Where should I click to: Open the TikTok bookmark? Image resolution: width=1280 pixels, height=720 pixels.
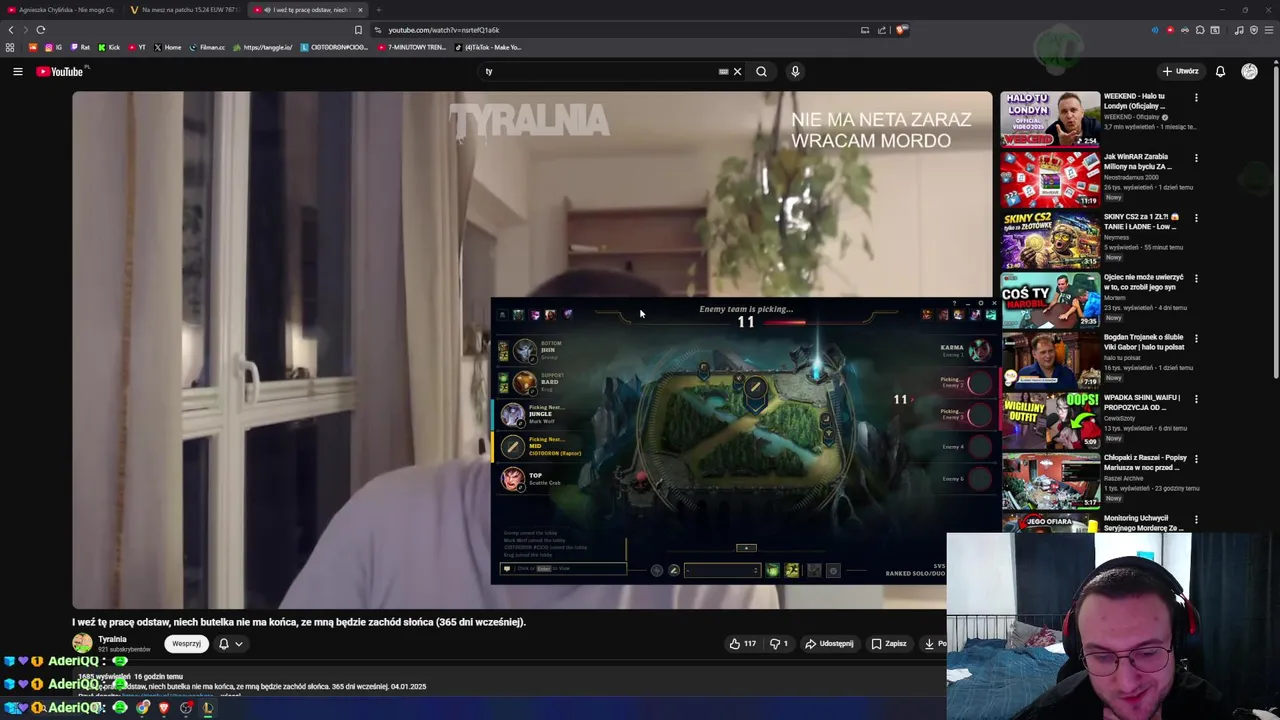[x=489, y=47]
